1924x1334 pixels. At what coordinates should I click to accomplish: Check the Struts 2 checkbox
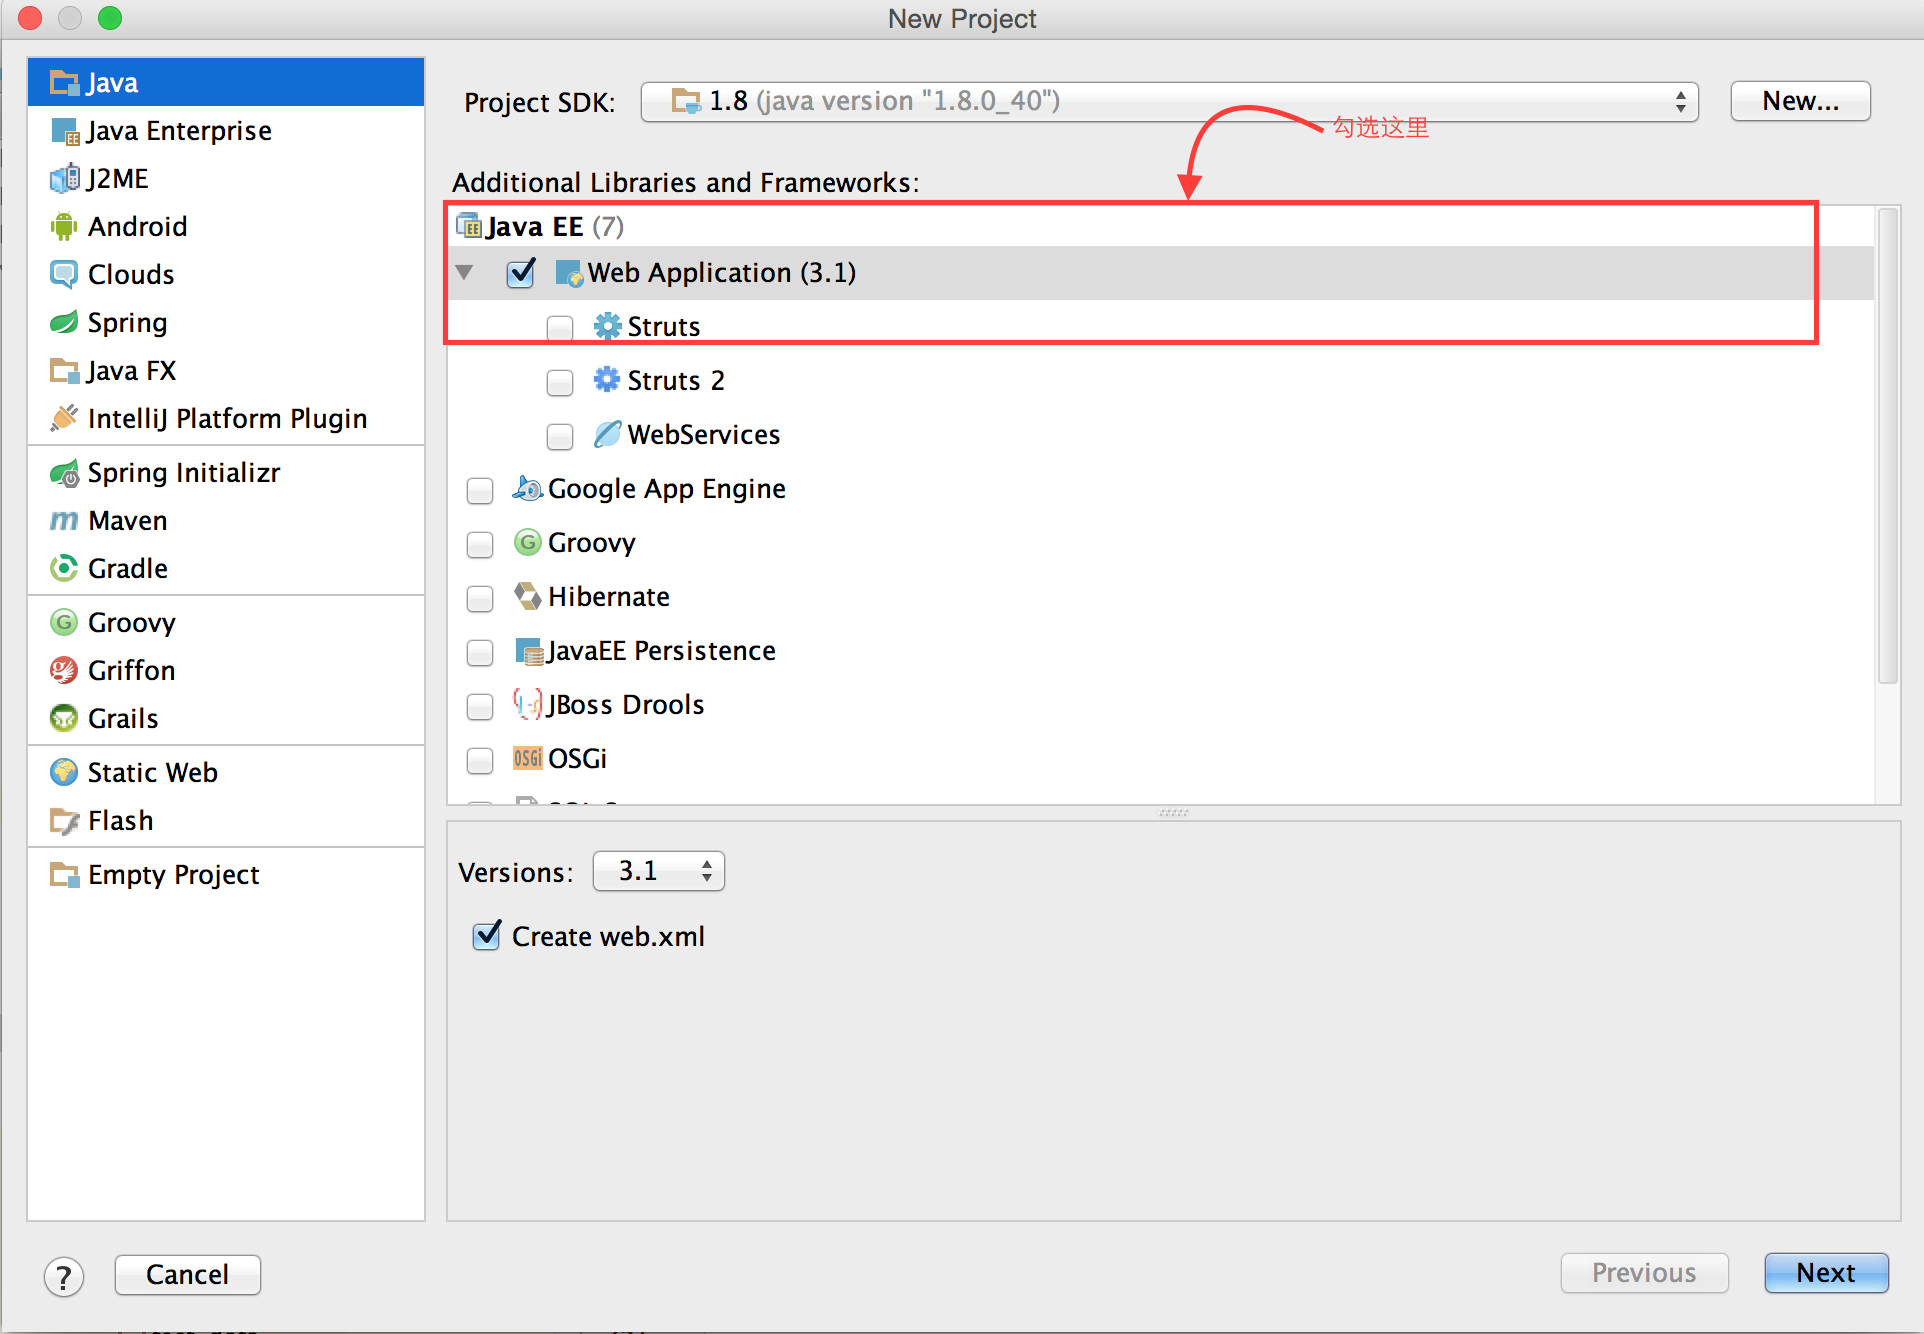[x=560, y=382]
